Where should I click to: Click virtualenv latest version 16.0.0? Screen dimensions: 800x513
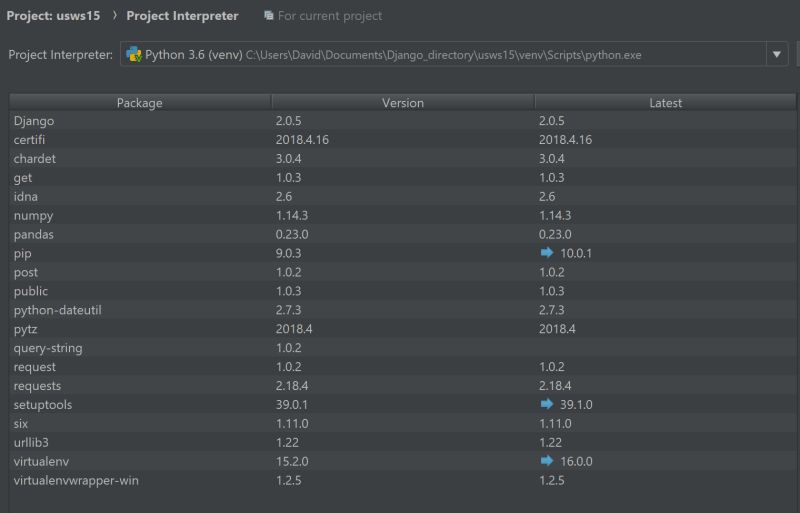(x=576, y=461)
